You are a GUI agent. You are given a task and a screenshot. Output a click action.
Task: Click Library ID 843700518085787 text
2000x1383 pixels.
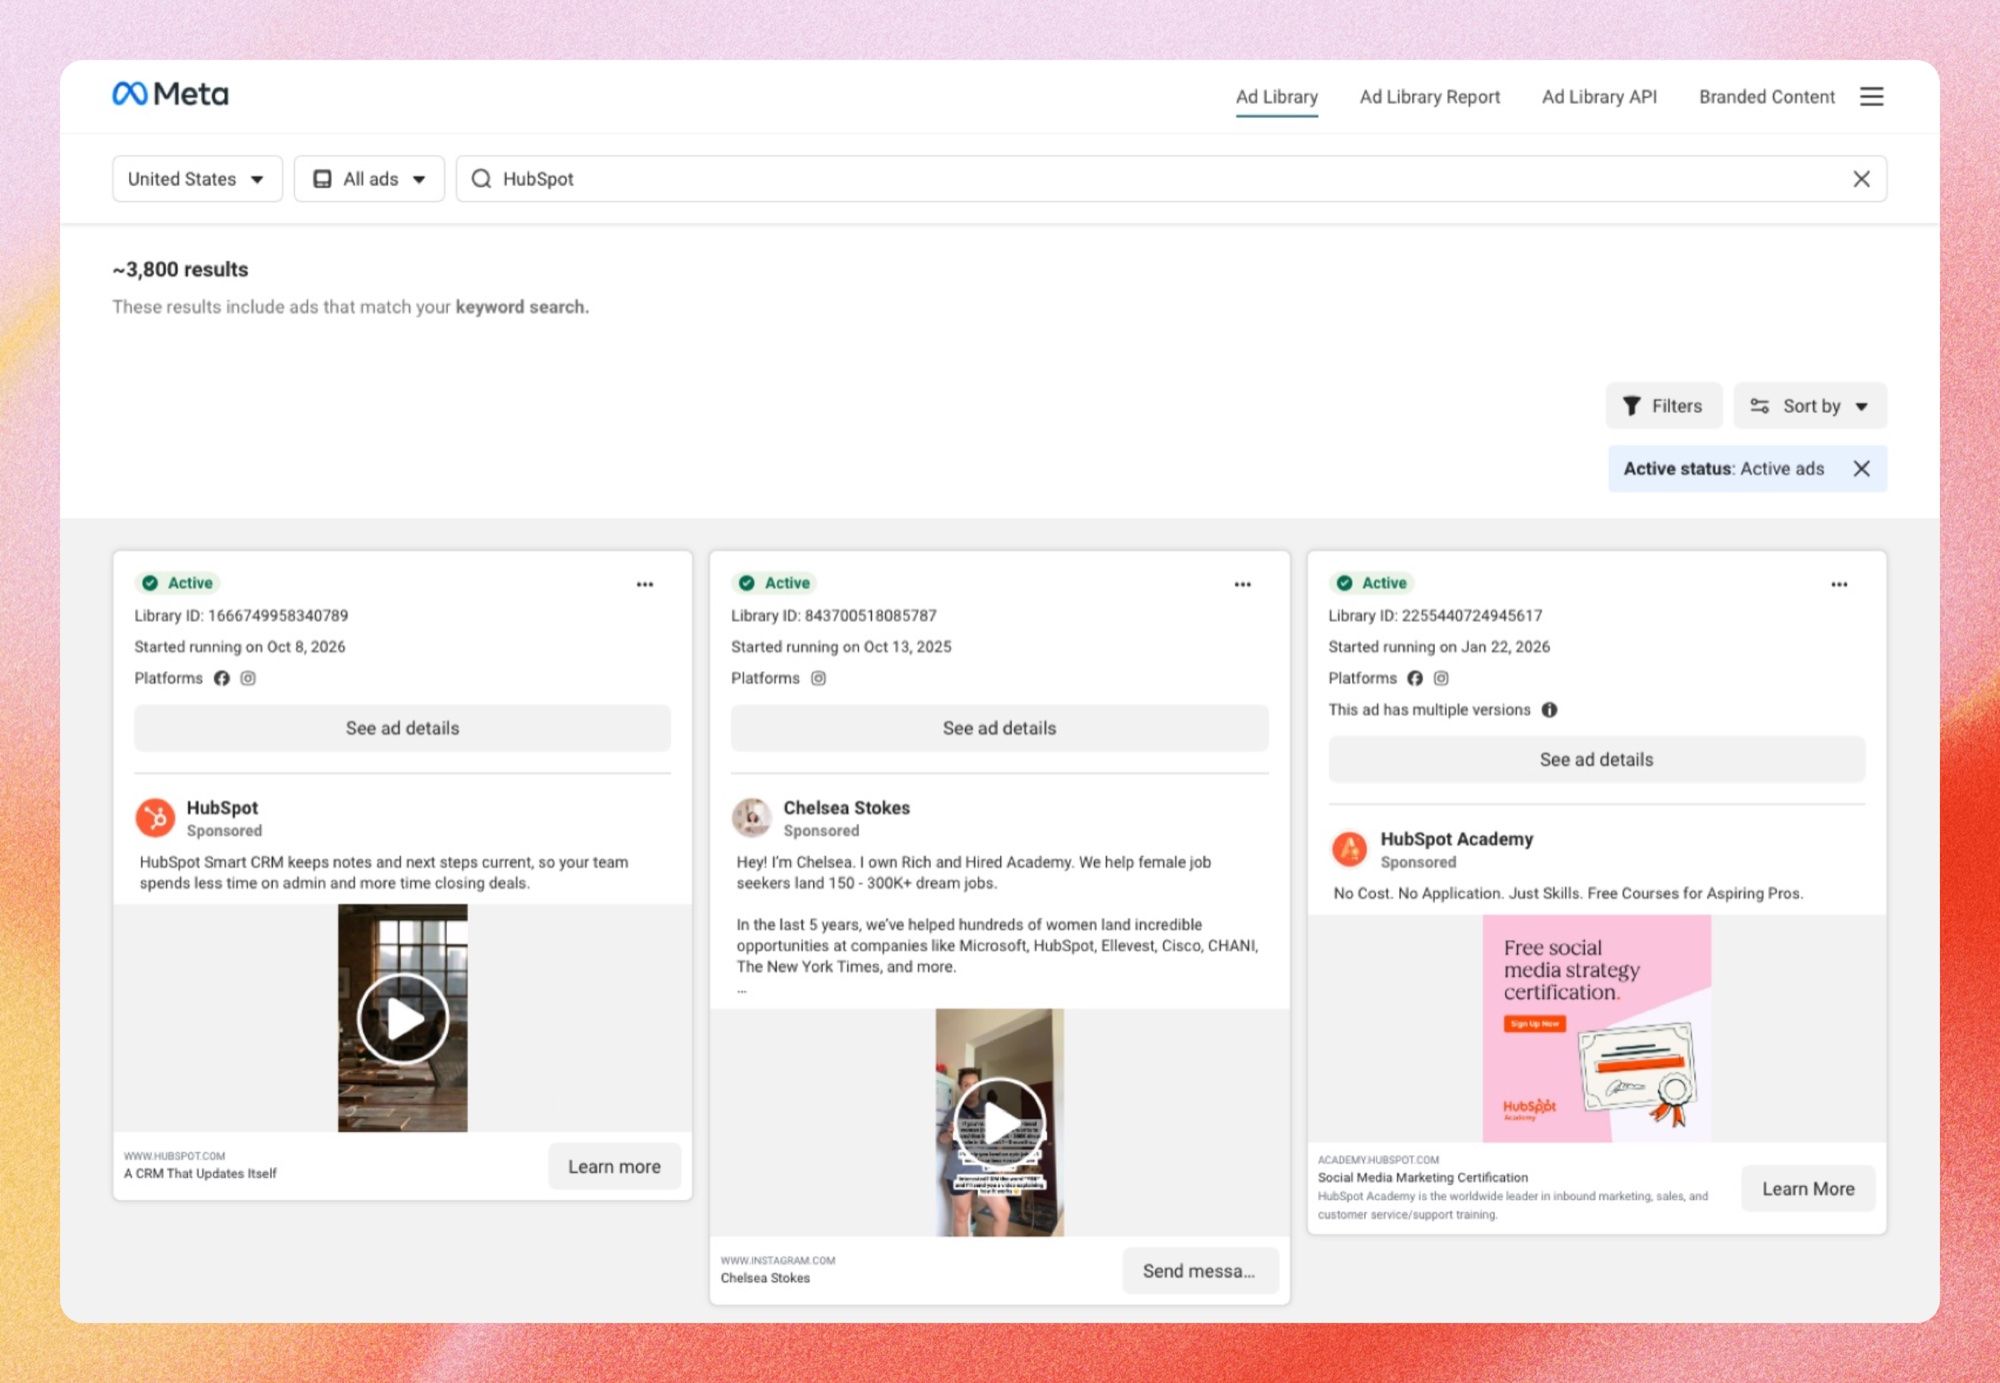pyautogui.click(x=833, y=615)
